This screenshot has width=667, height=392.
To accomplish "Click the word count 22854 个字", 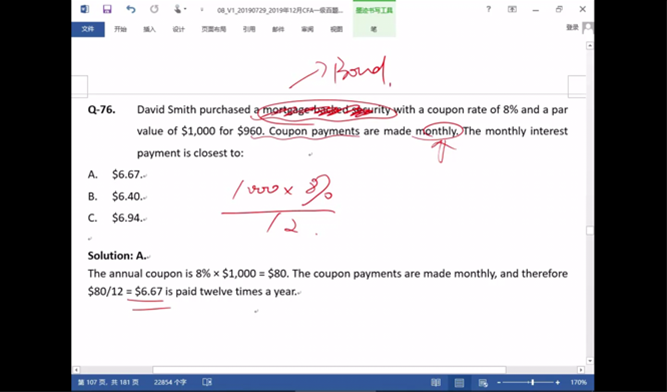I will 170,382.
